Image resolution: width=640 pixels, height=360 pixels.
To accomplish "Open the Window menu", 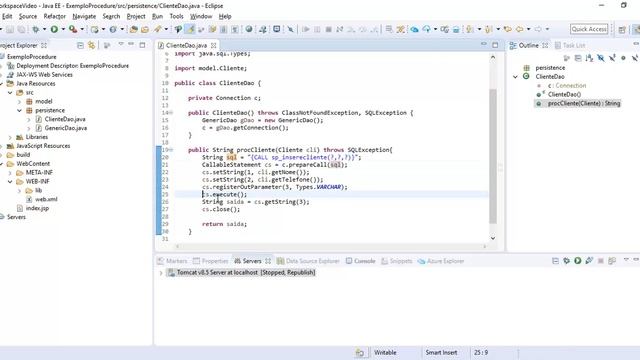I will (201, 16).
